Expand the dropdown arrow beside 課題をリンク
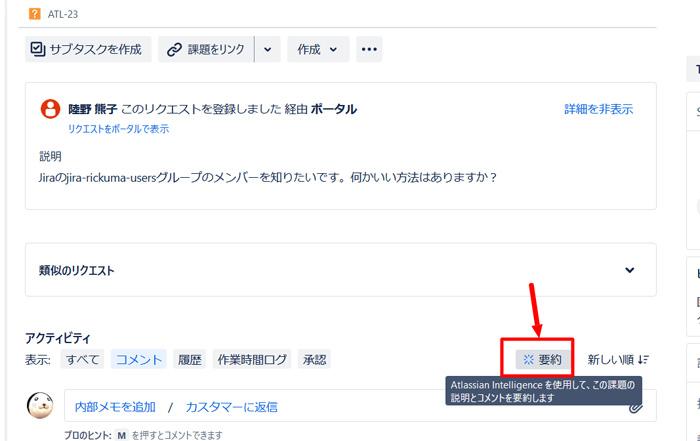700x441 pixels. (267, 49)
